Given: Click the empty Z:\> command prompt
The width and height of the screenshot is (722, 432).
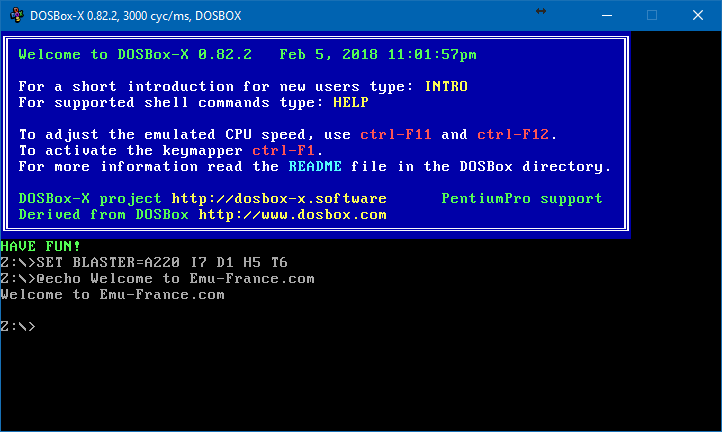Looking at the screenshot, I should (18, 327).
